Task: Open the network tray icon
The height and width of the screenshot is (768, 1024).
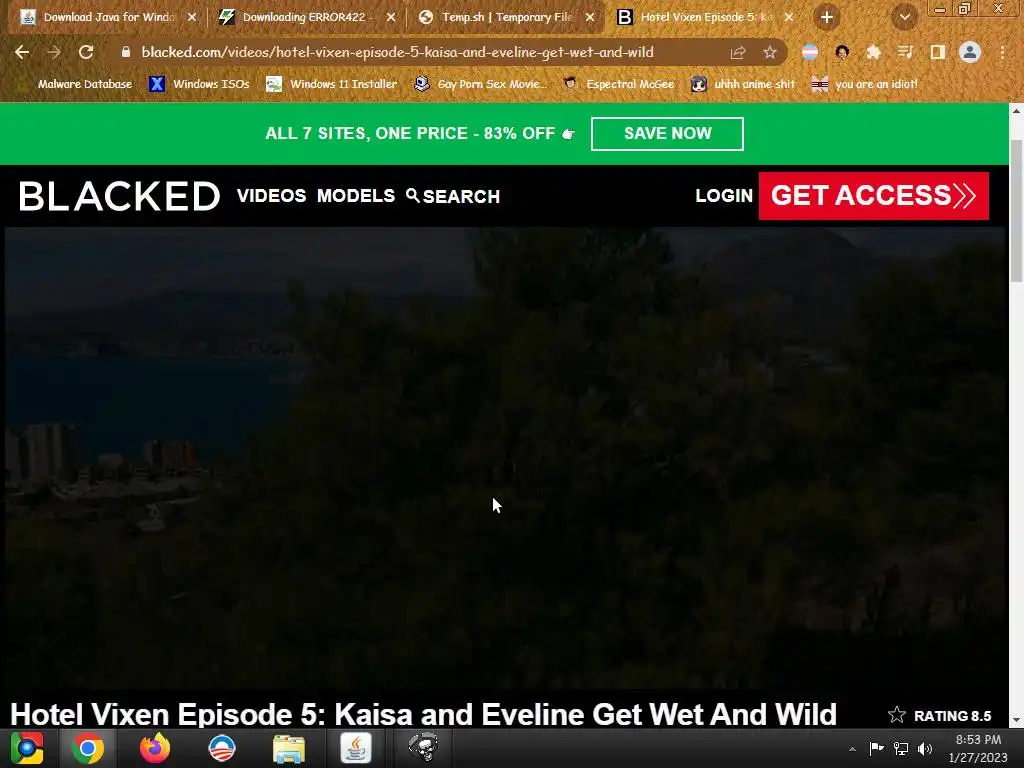Action: tap(901, 748)
